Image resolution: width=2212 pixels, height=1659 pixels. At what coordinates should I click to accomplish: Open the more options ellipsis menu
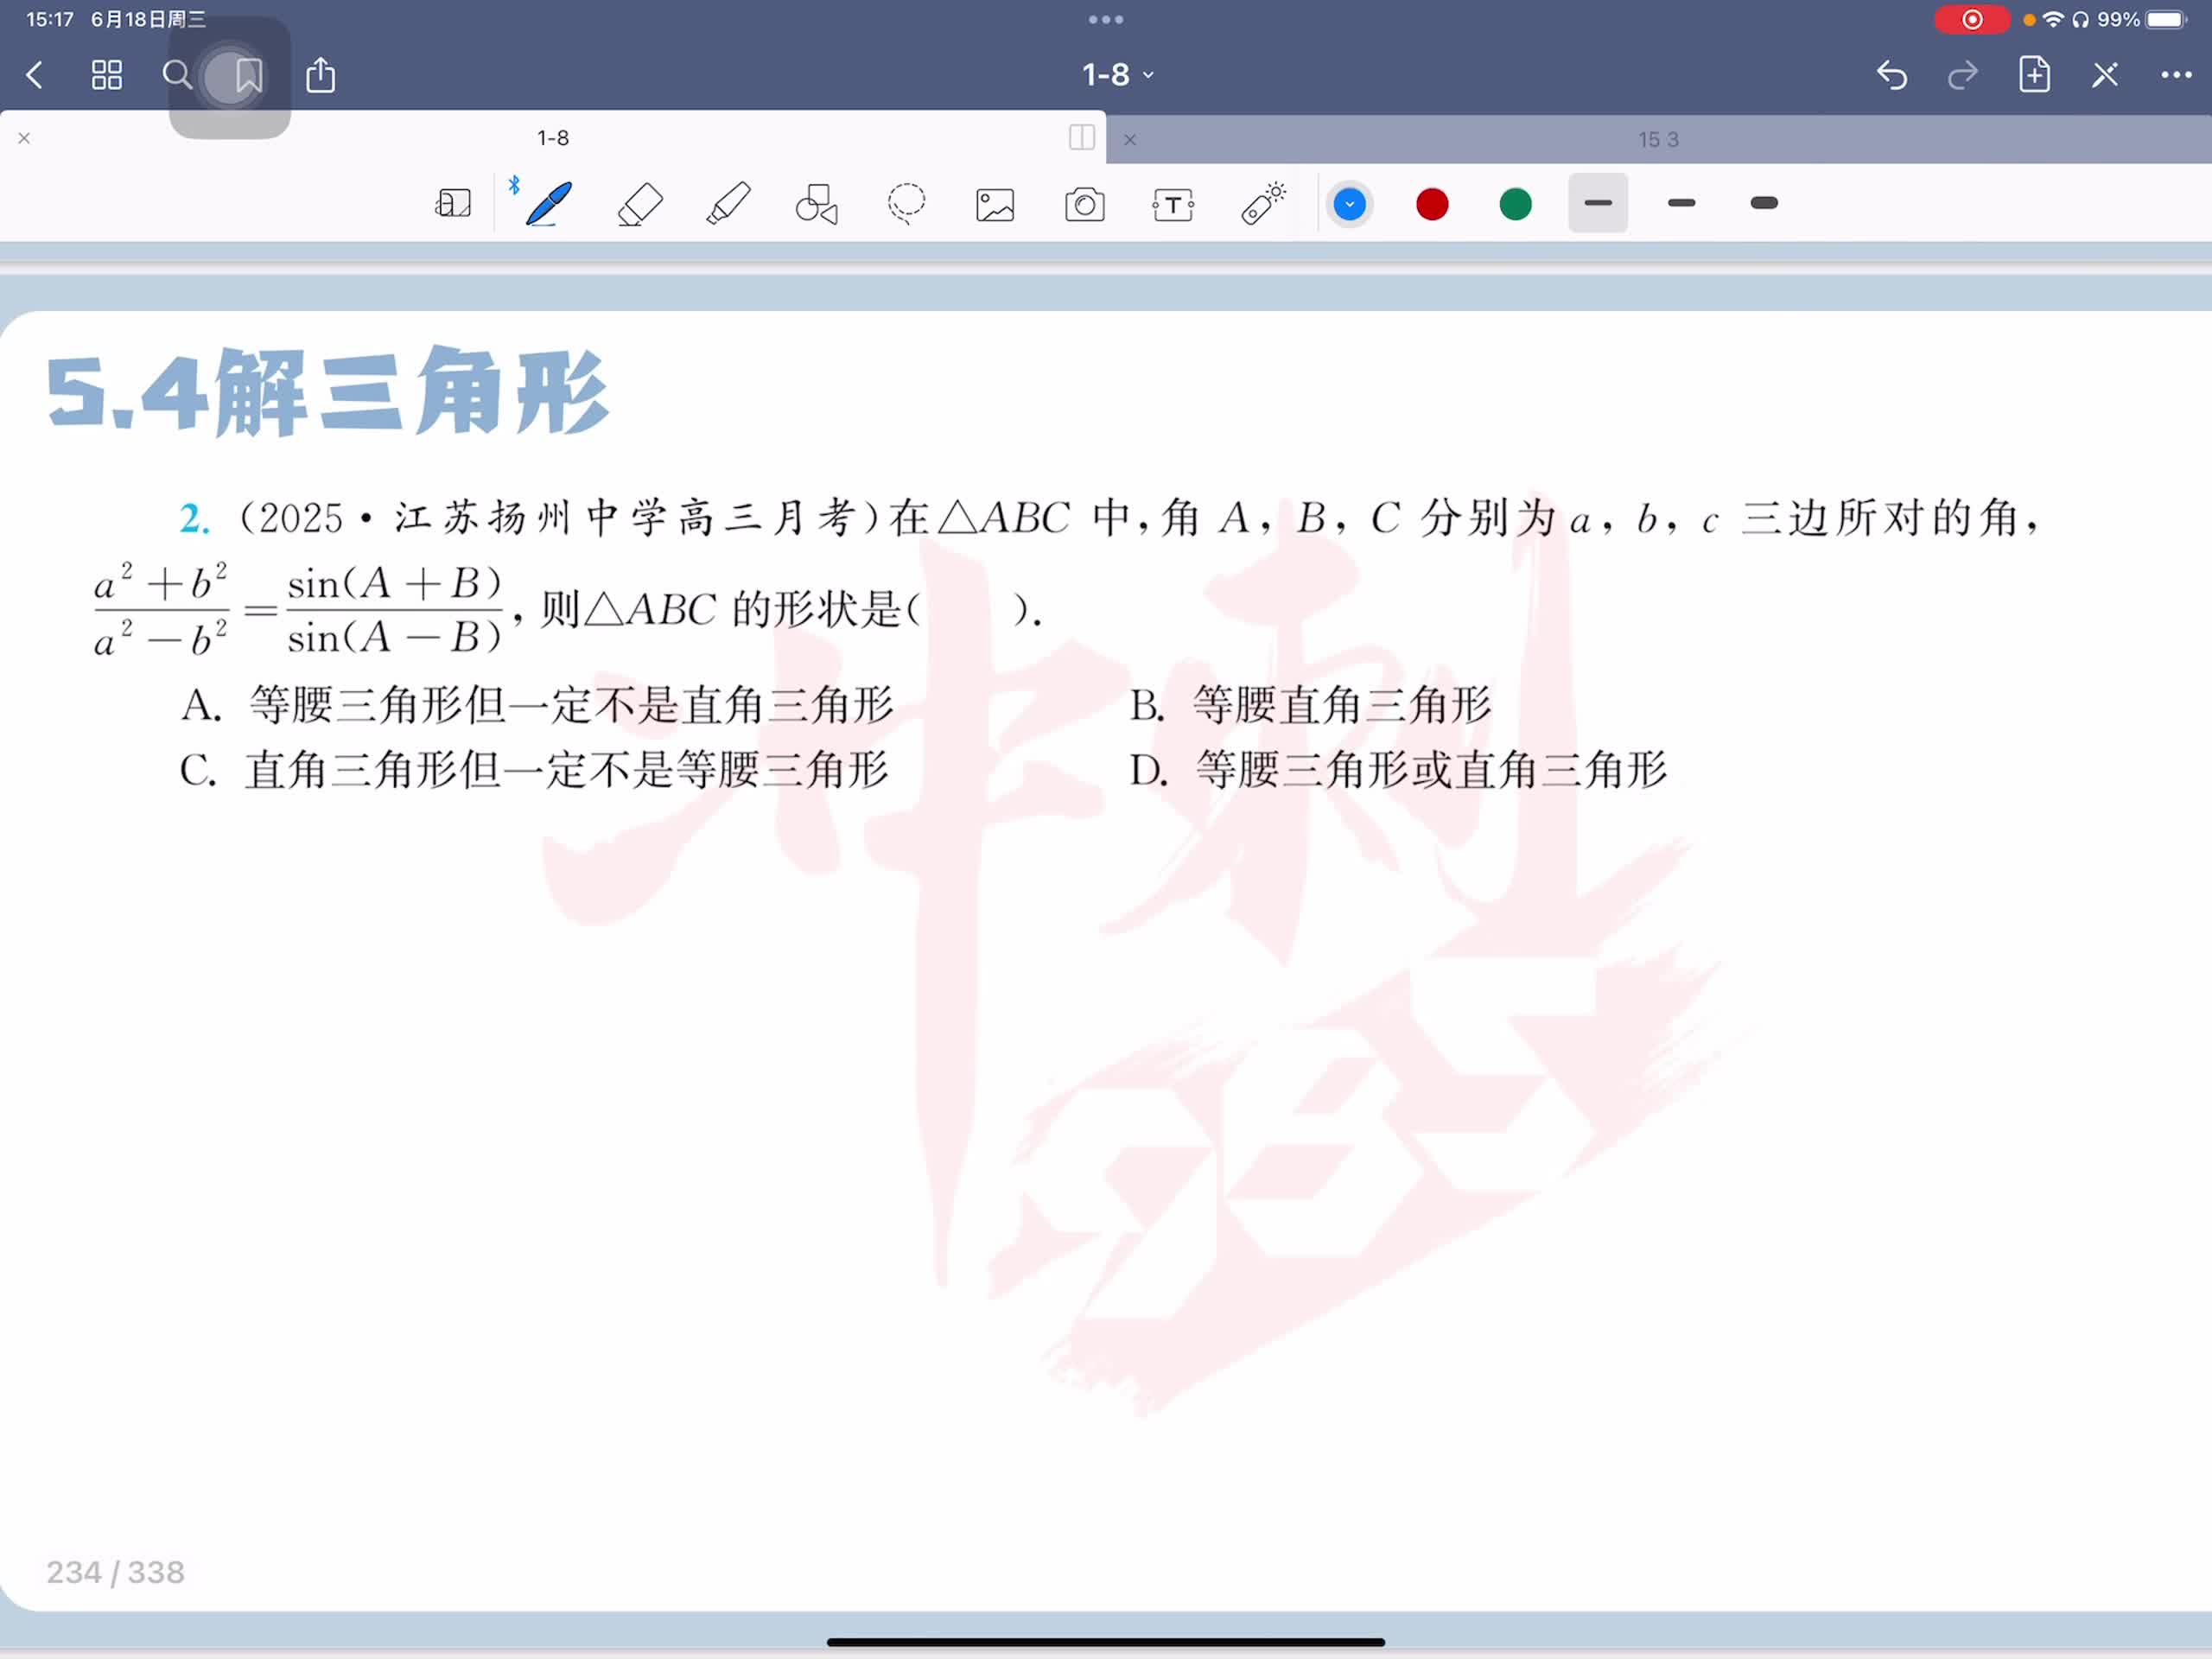[x=2175, y=75]
